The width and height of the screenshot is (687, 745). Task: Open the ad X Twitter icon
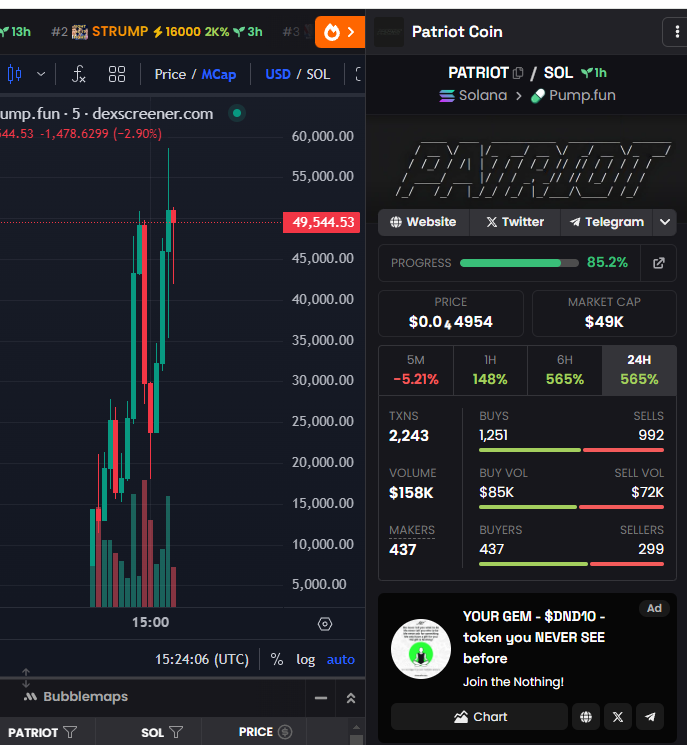(618, 716)
